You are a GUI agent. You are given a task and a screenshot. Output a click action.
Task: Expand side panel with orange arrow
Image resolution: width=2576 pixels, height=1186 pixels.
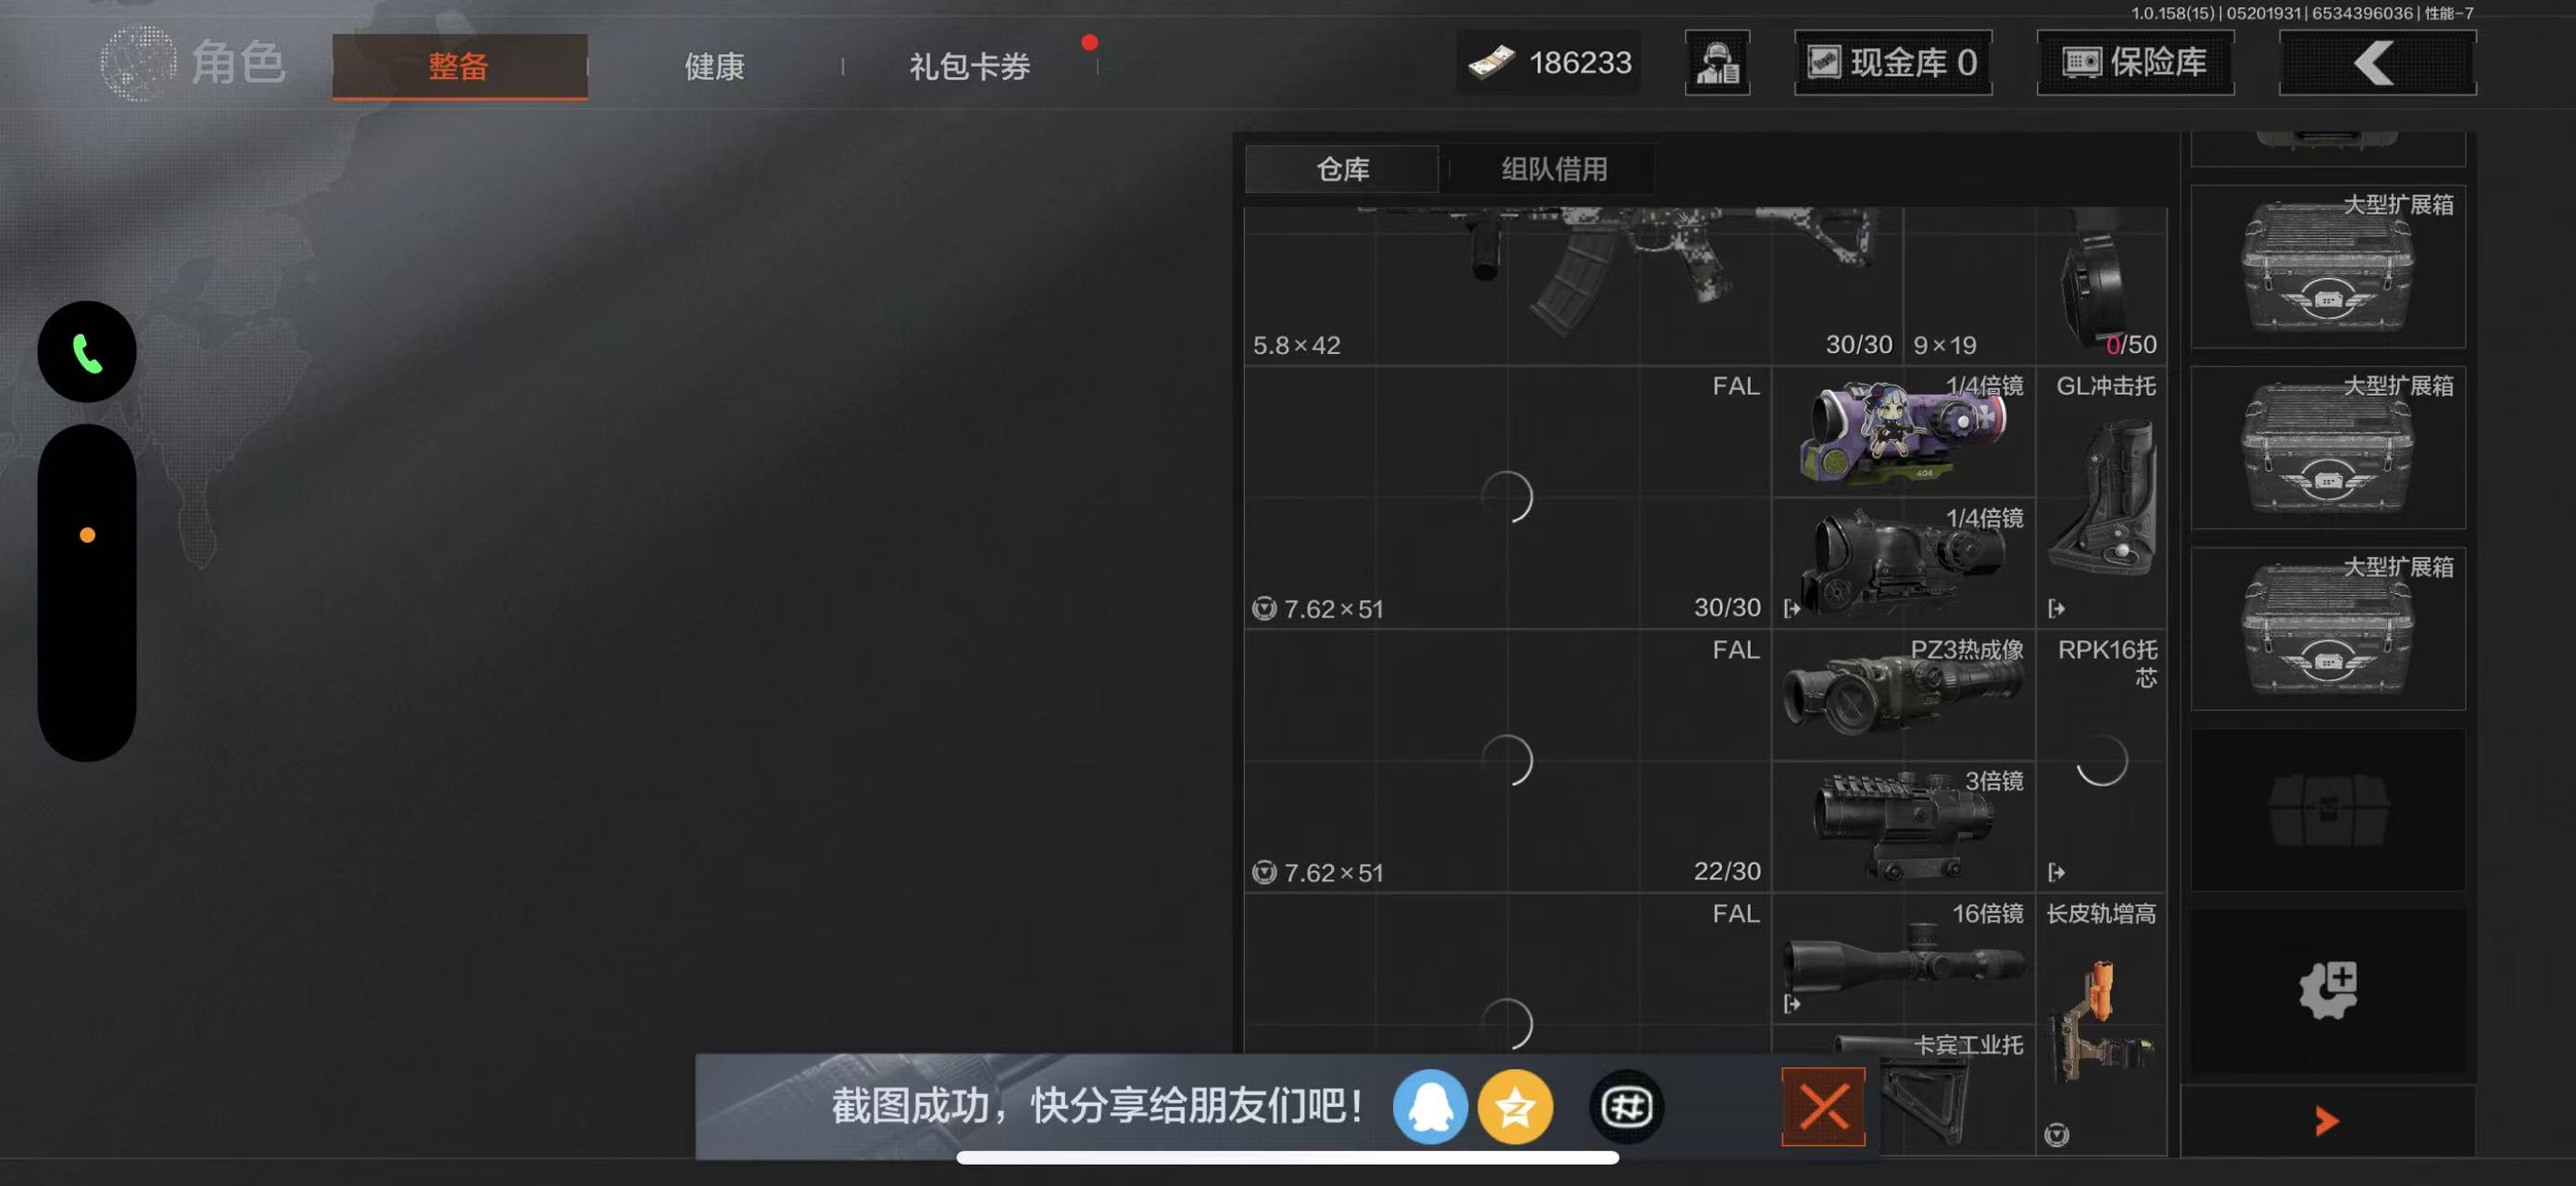coord(2326,1121)
